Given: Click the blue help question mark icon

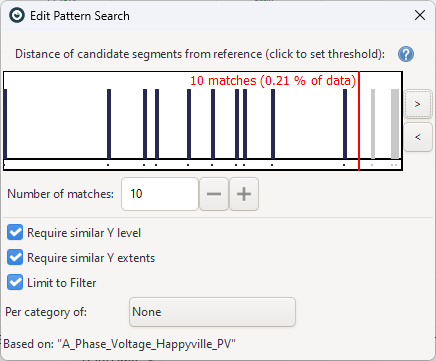Looking at the screenshot, I should (x=406, y=54).
